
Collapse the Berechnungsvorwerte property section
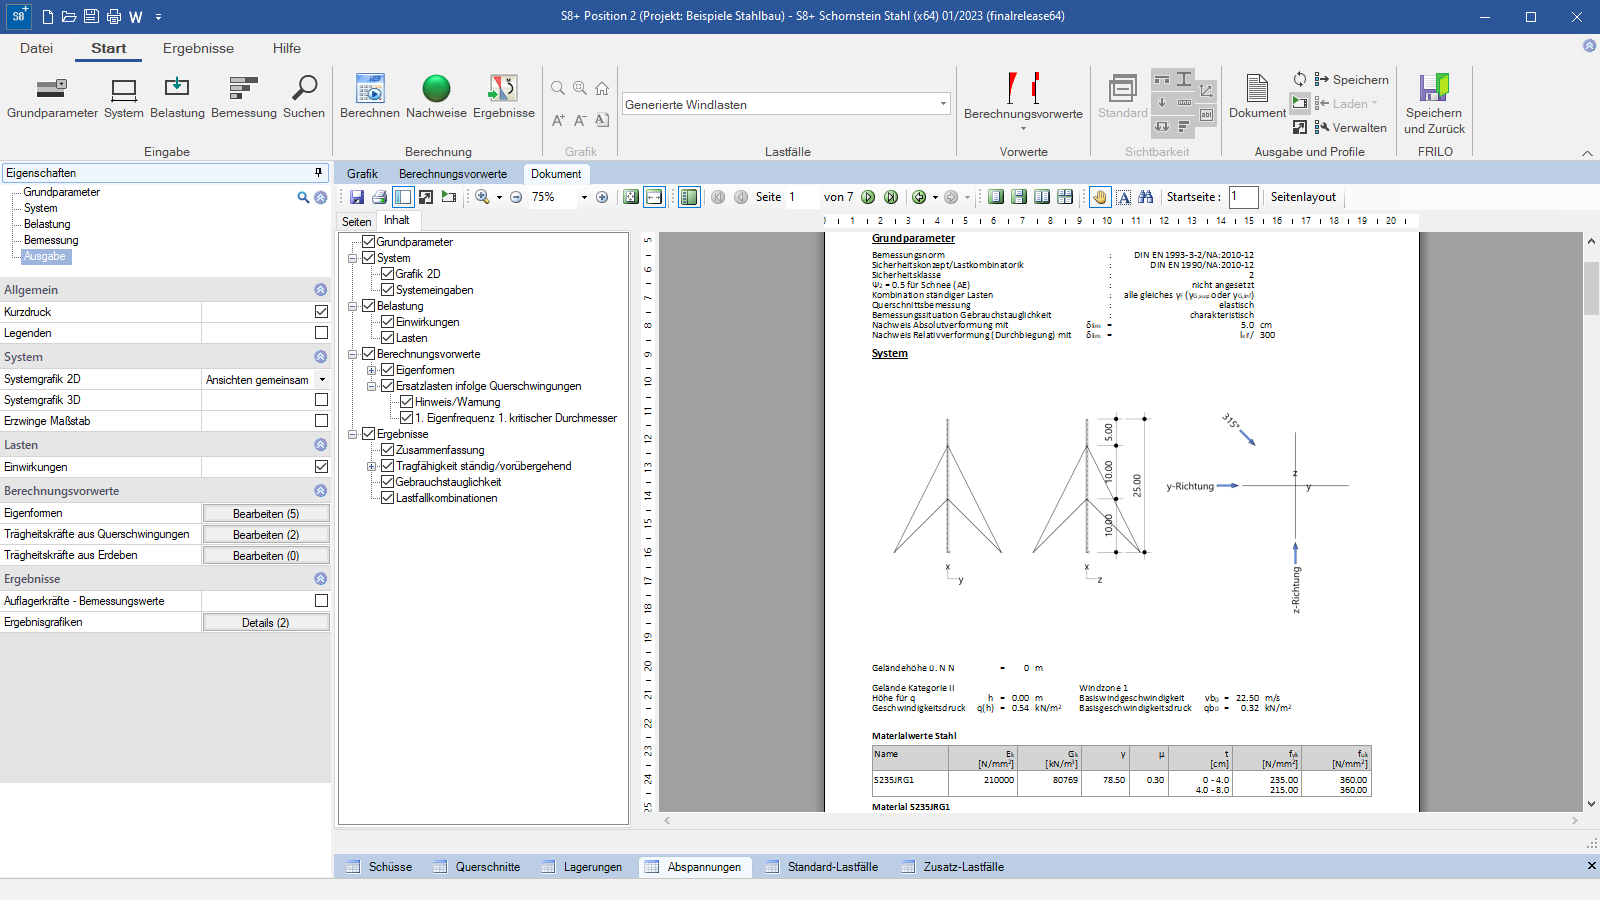(320, 491)
